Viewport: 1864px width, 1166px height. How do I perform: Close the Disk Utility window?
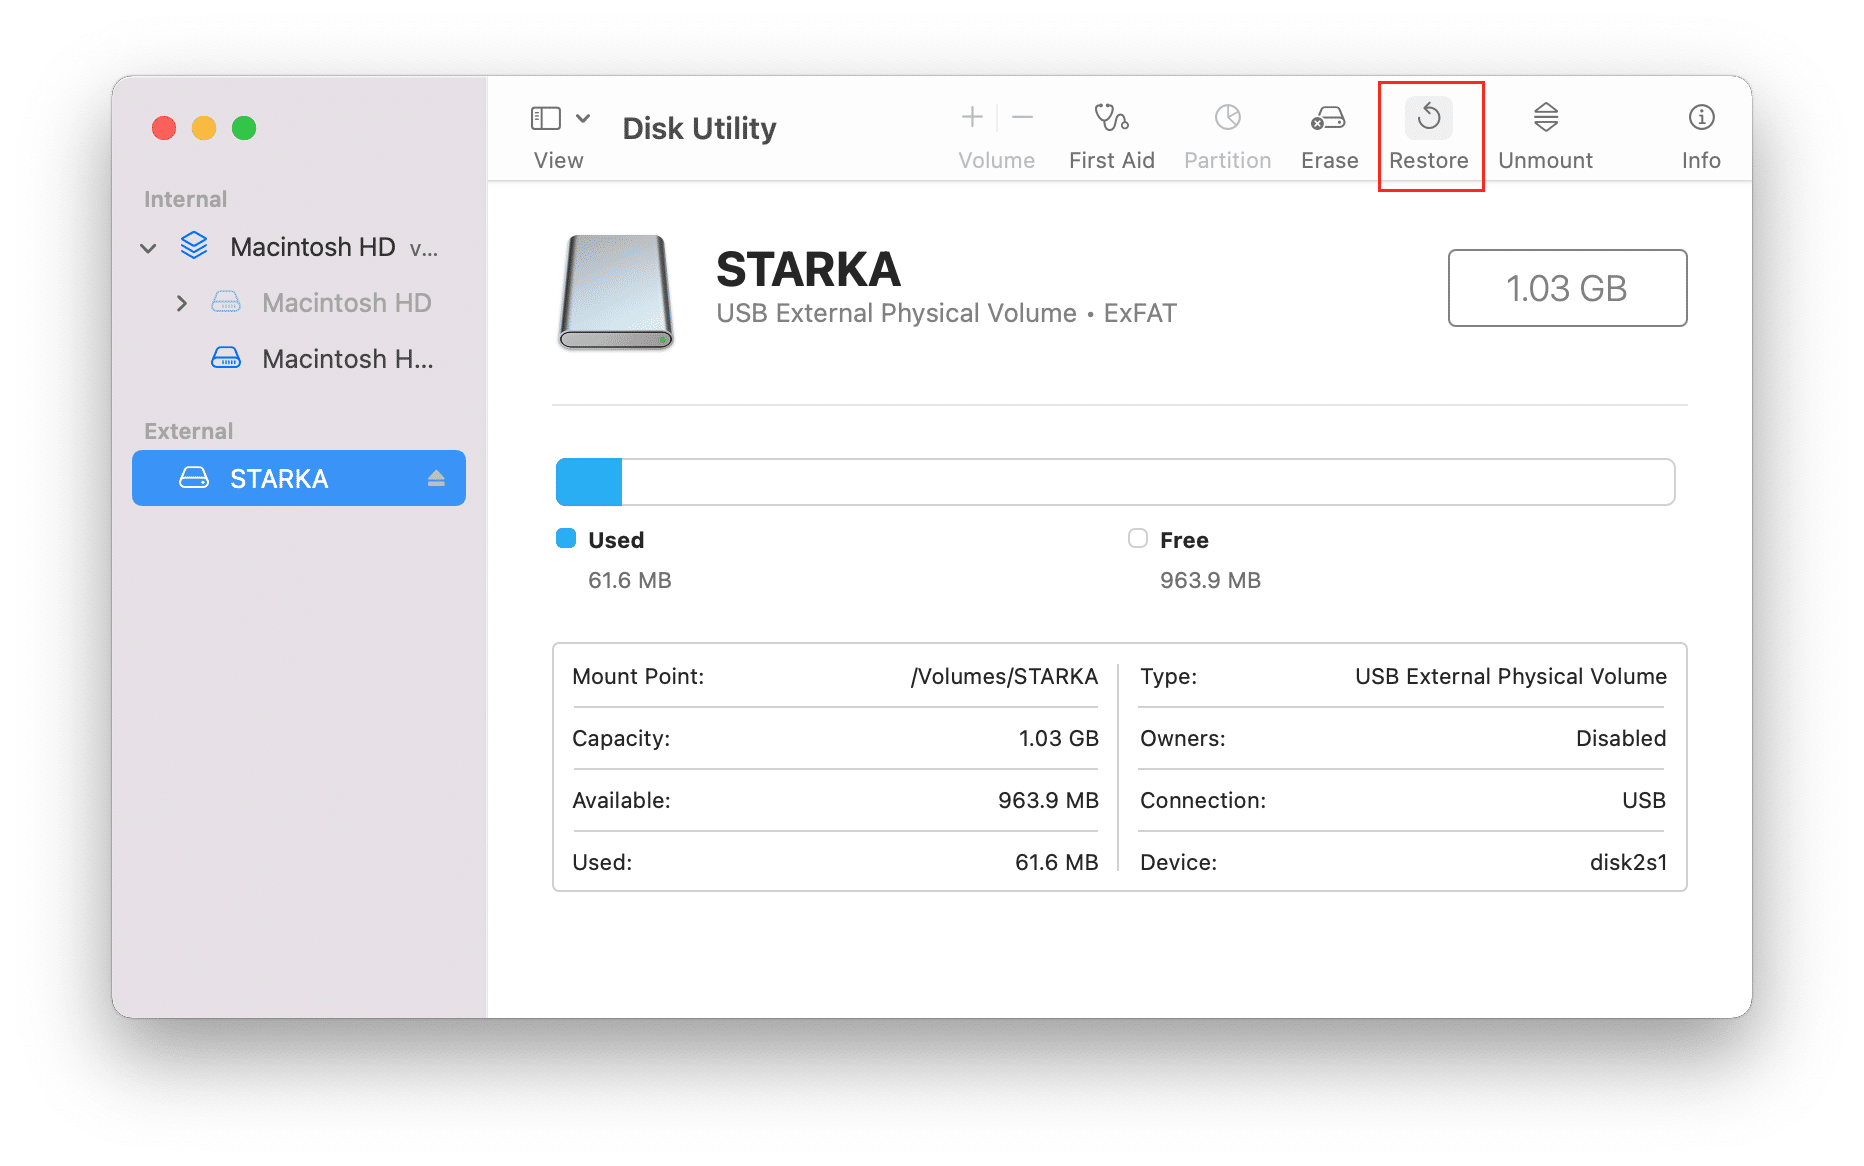164,128
